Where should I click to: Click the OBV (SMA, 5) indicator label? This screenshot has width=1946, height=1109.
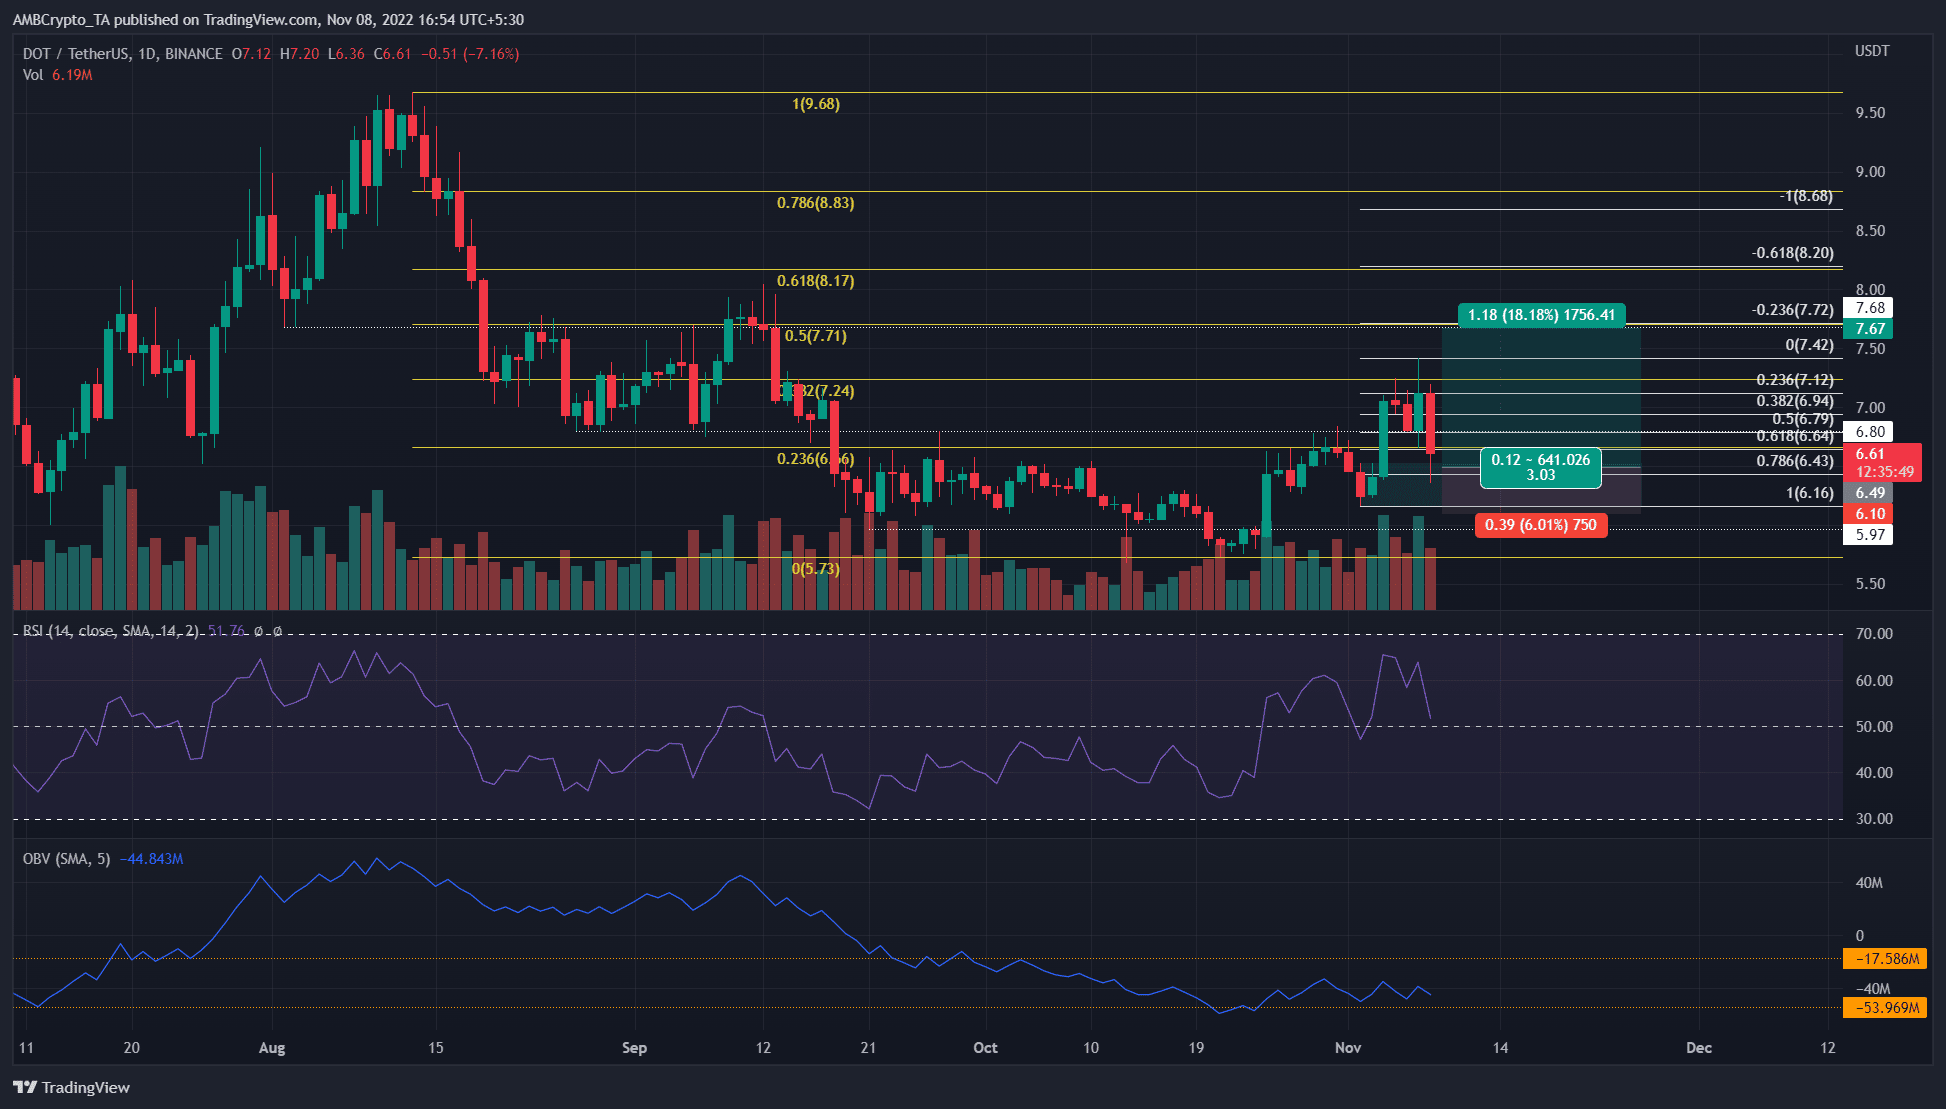tap(66, 859)
